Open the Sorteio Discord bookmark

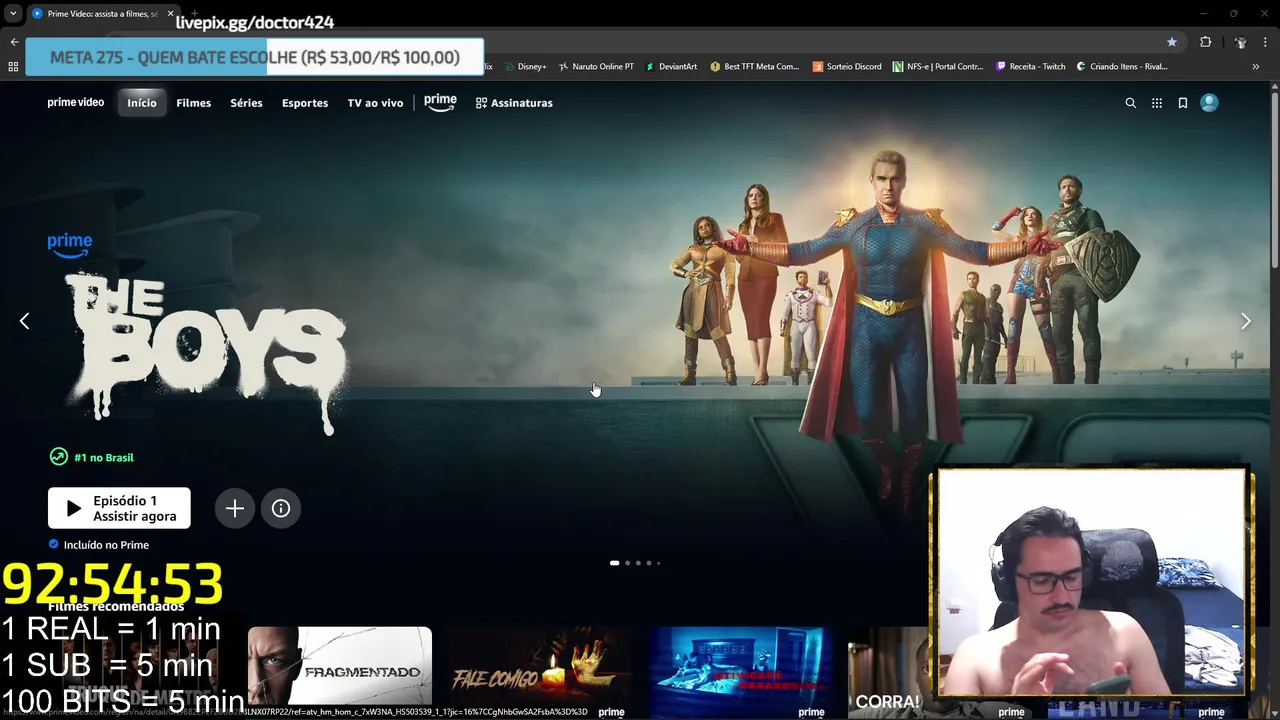[847, 67]
